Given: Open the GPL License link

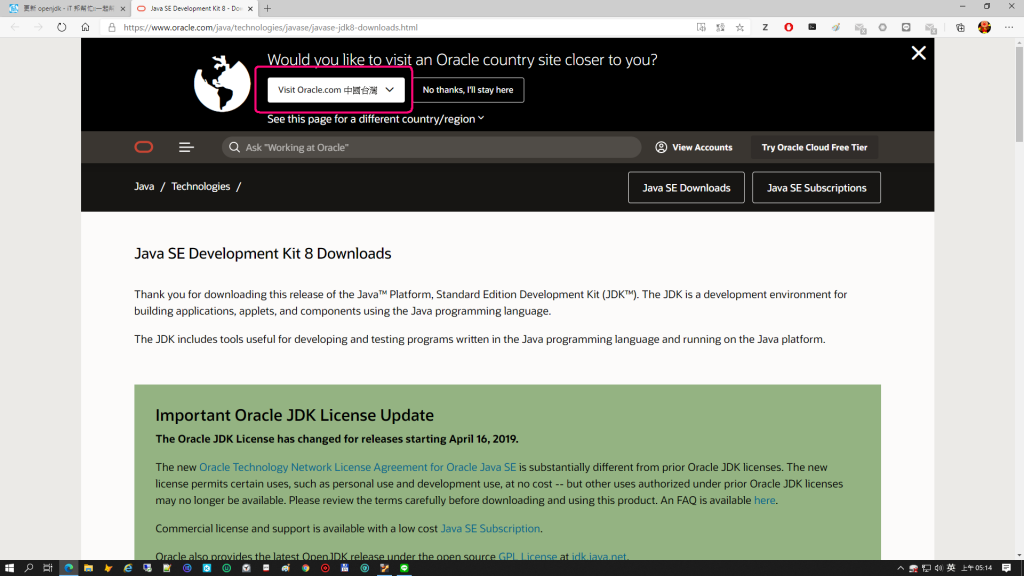Looking at the screenshot, I should click(528, 556).
